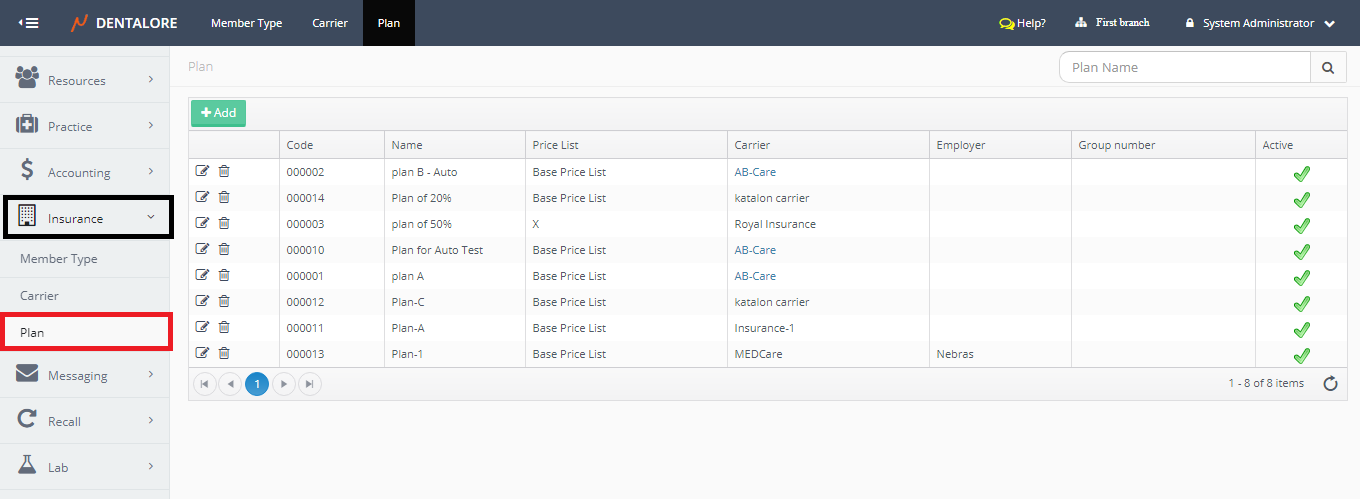
Task: Click edit icon for plan B - Auto
Action: 203,171
